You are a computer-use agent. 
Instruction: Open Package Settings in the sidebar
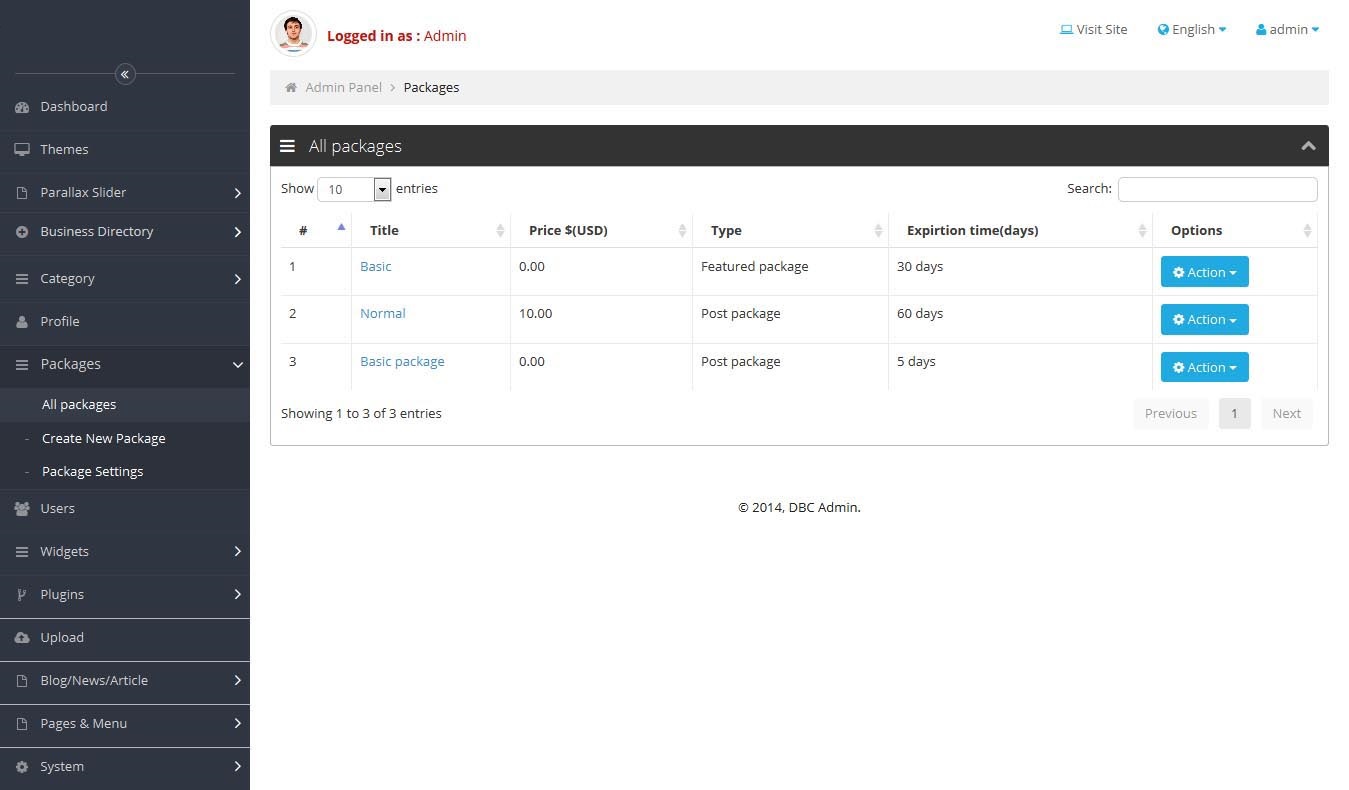(x=93, y=472)
